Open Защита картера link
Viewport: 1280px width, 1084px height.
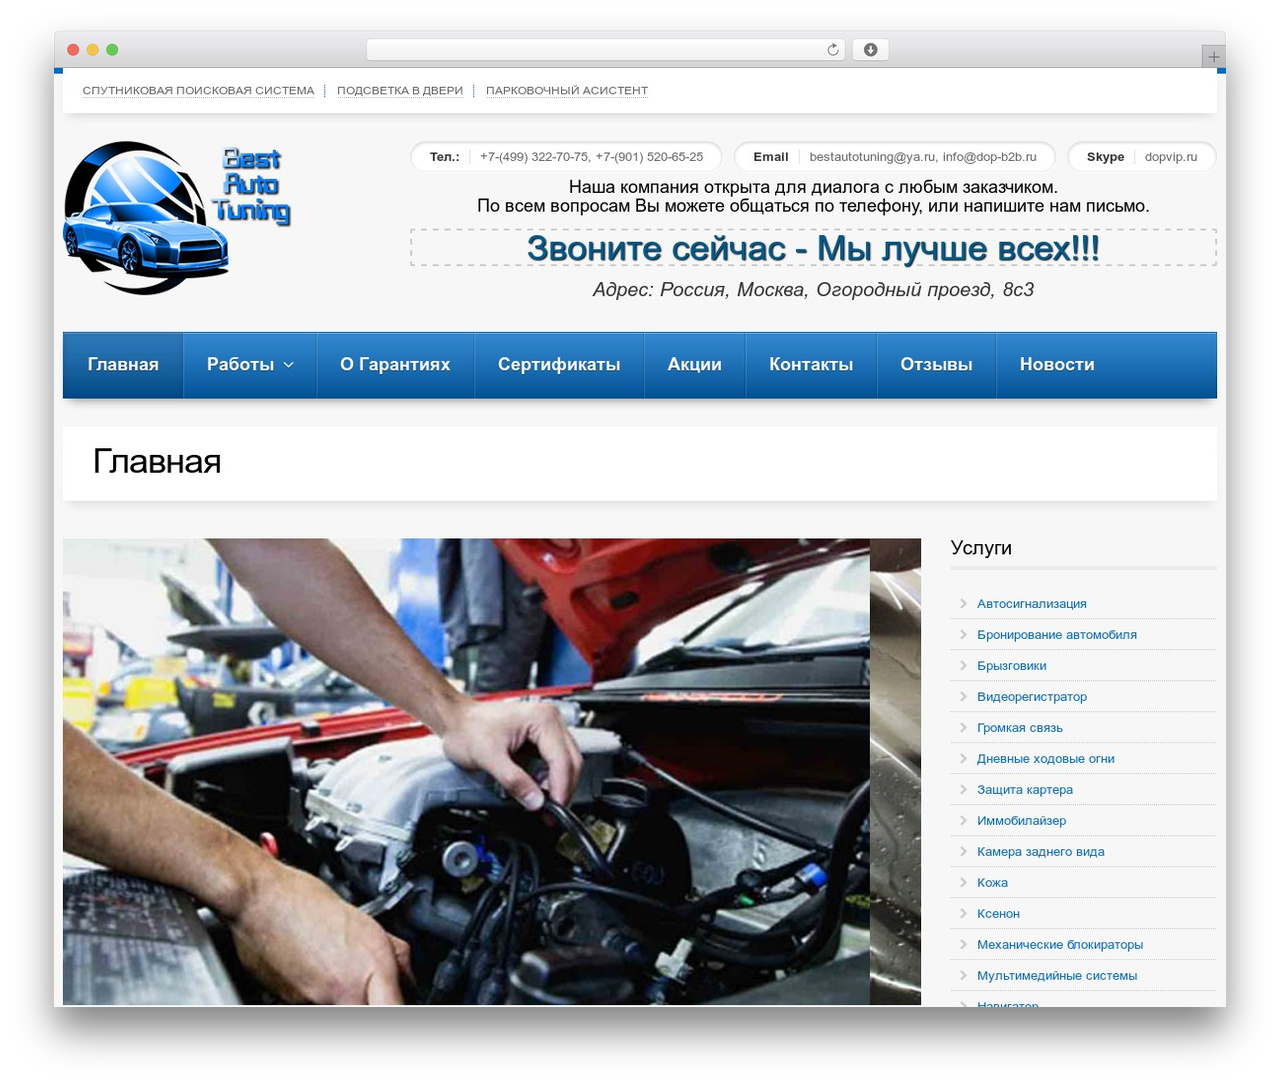coord(1025,790)
